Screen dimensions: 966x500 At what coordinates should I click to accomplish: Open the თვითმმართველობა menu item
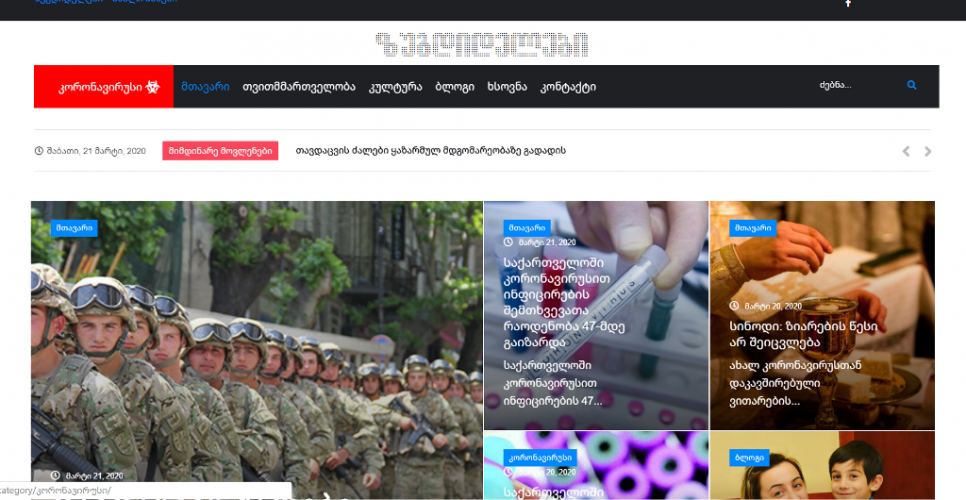click(299, 87)
